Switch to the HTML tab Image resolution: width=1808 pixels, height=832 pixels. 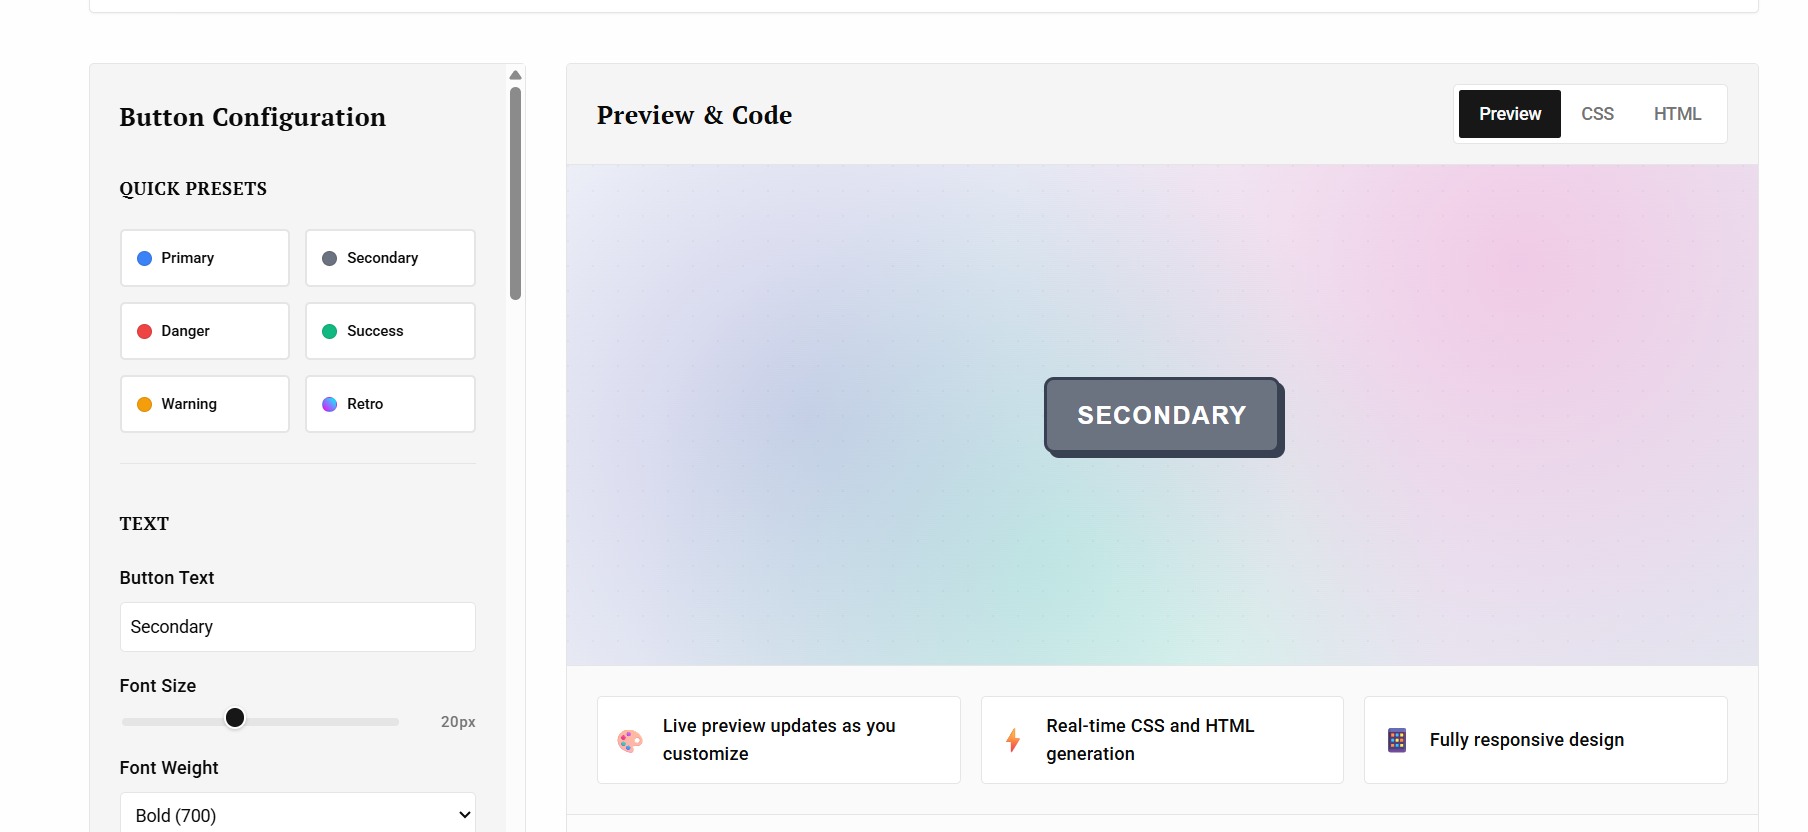point(1677,114)
